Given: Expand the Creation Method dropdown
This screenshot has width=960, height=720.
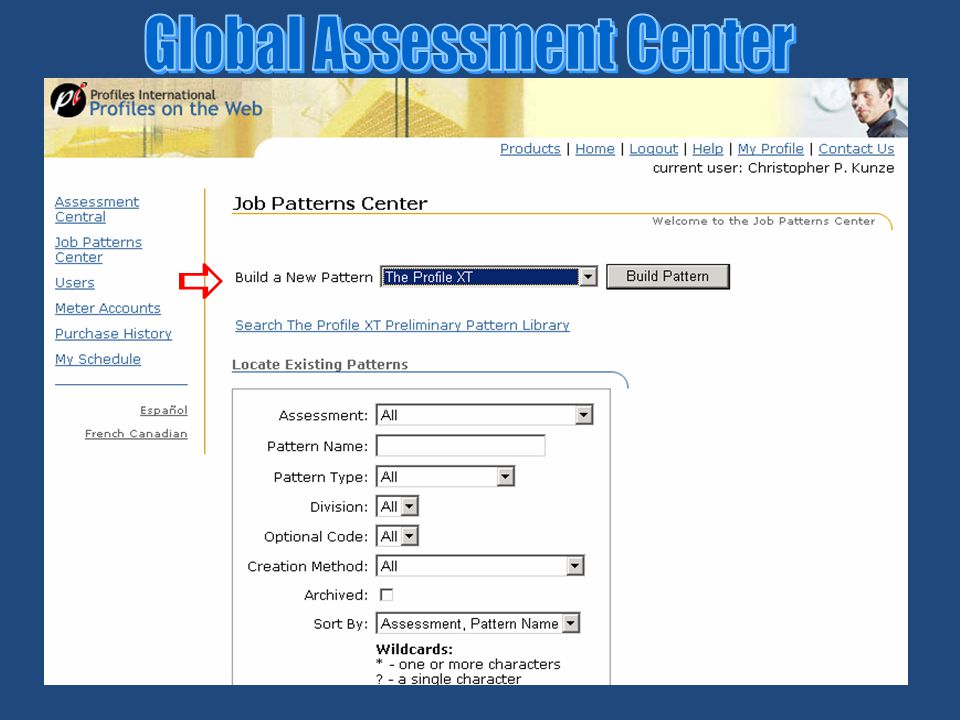Looking at the screenshot, I should pyautogui.click(x=480, y=566).
